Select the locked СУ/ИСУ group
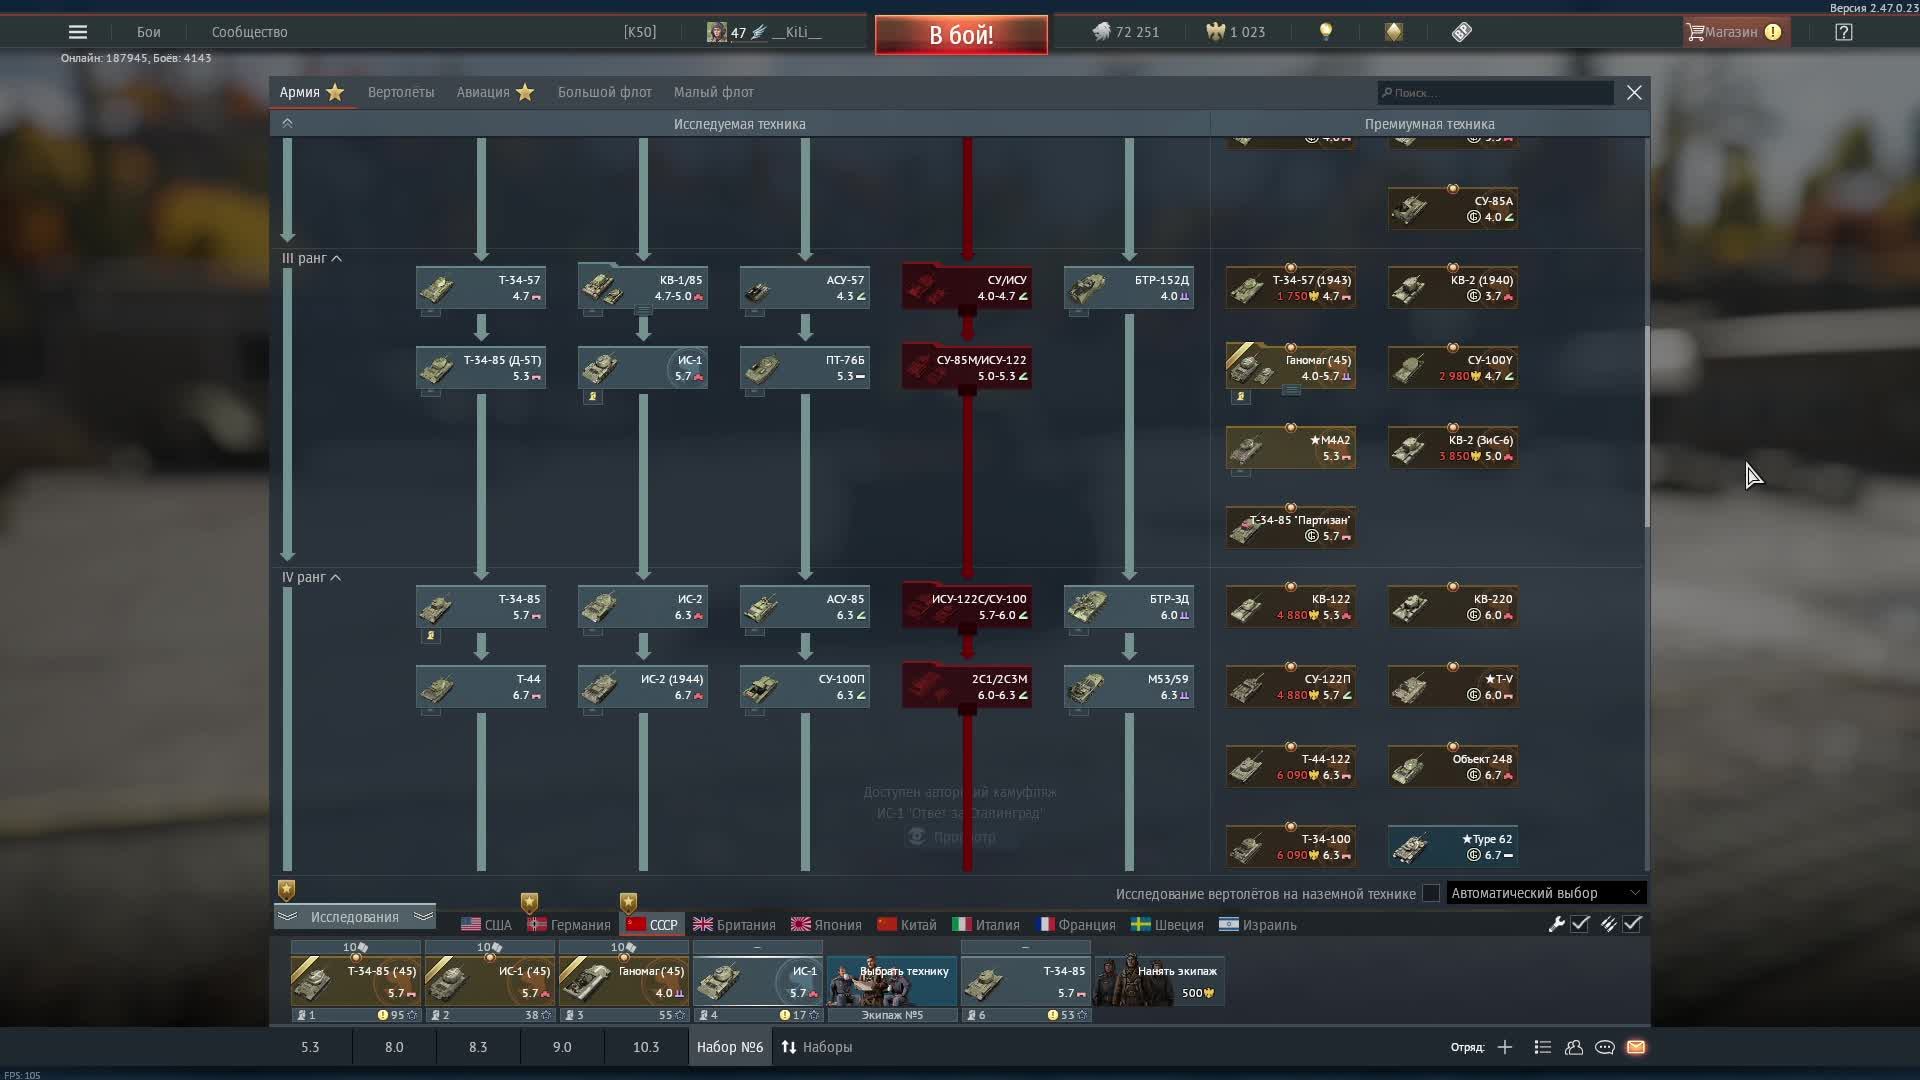 tap(967, 286)
